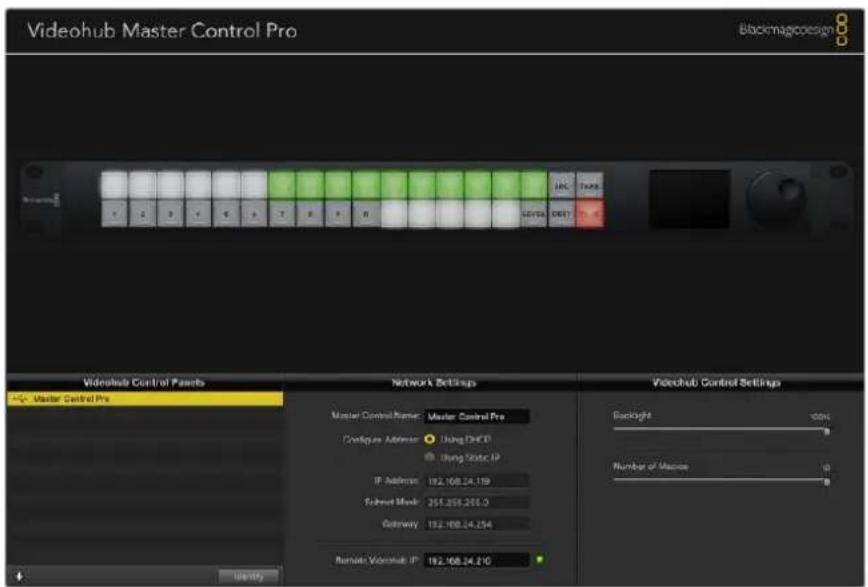This screenshot has width=868, height=587.
Task: Click the Identify button
Action: point(249,576)
